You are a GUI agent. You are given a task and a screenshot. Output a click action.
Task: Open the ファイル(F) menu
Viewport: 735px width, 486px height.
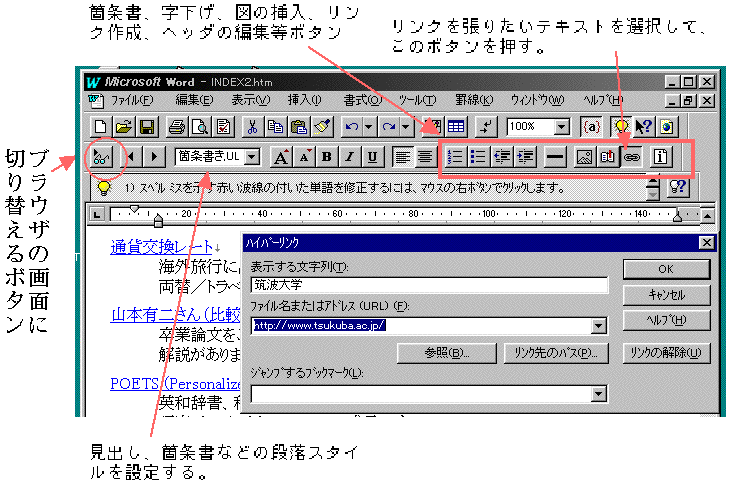(x=132, y=100)
